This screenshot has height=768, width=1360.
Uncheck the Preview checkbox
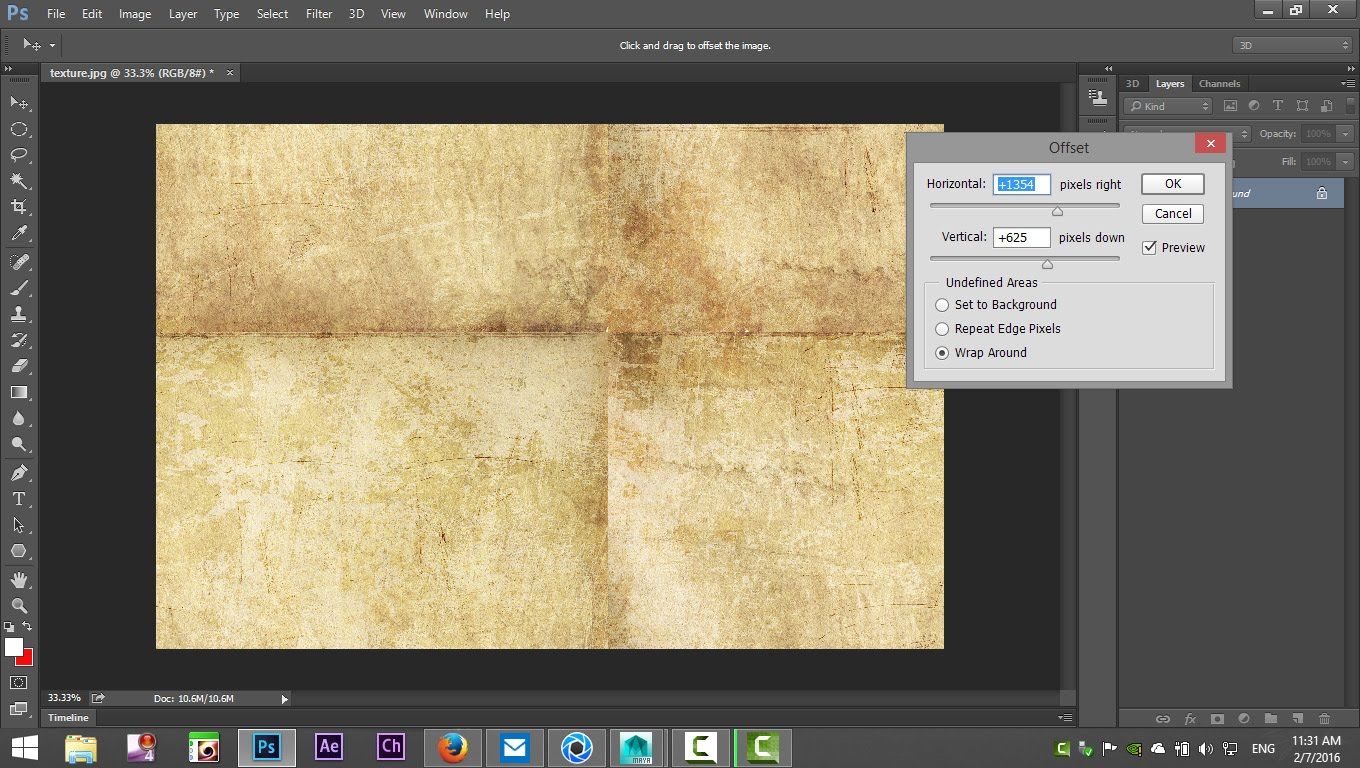point(1150,248)
